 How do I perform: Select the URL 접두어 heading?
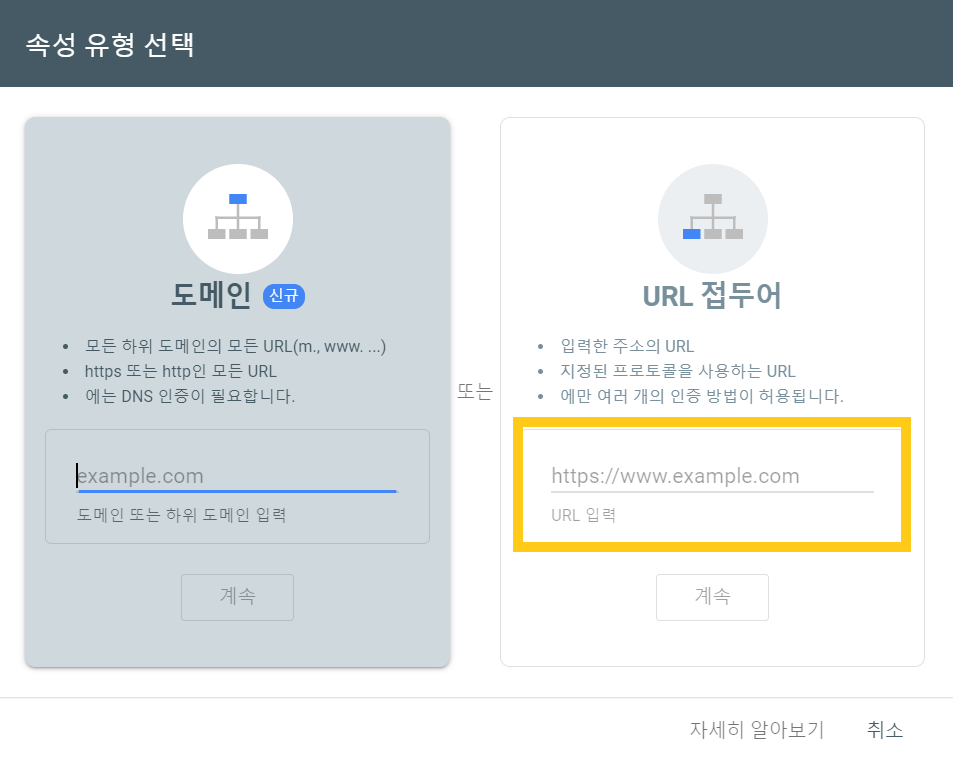tap(712, 296)
